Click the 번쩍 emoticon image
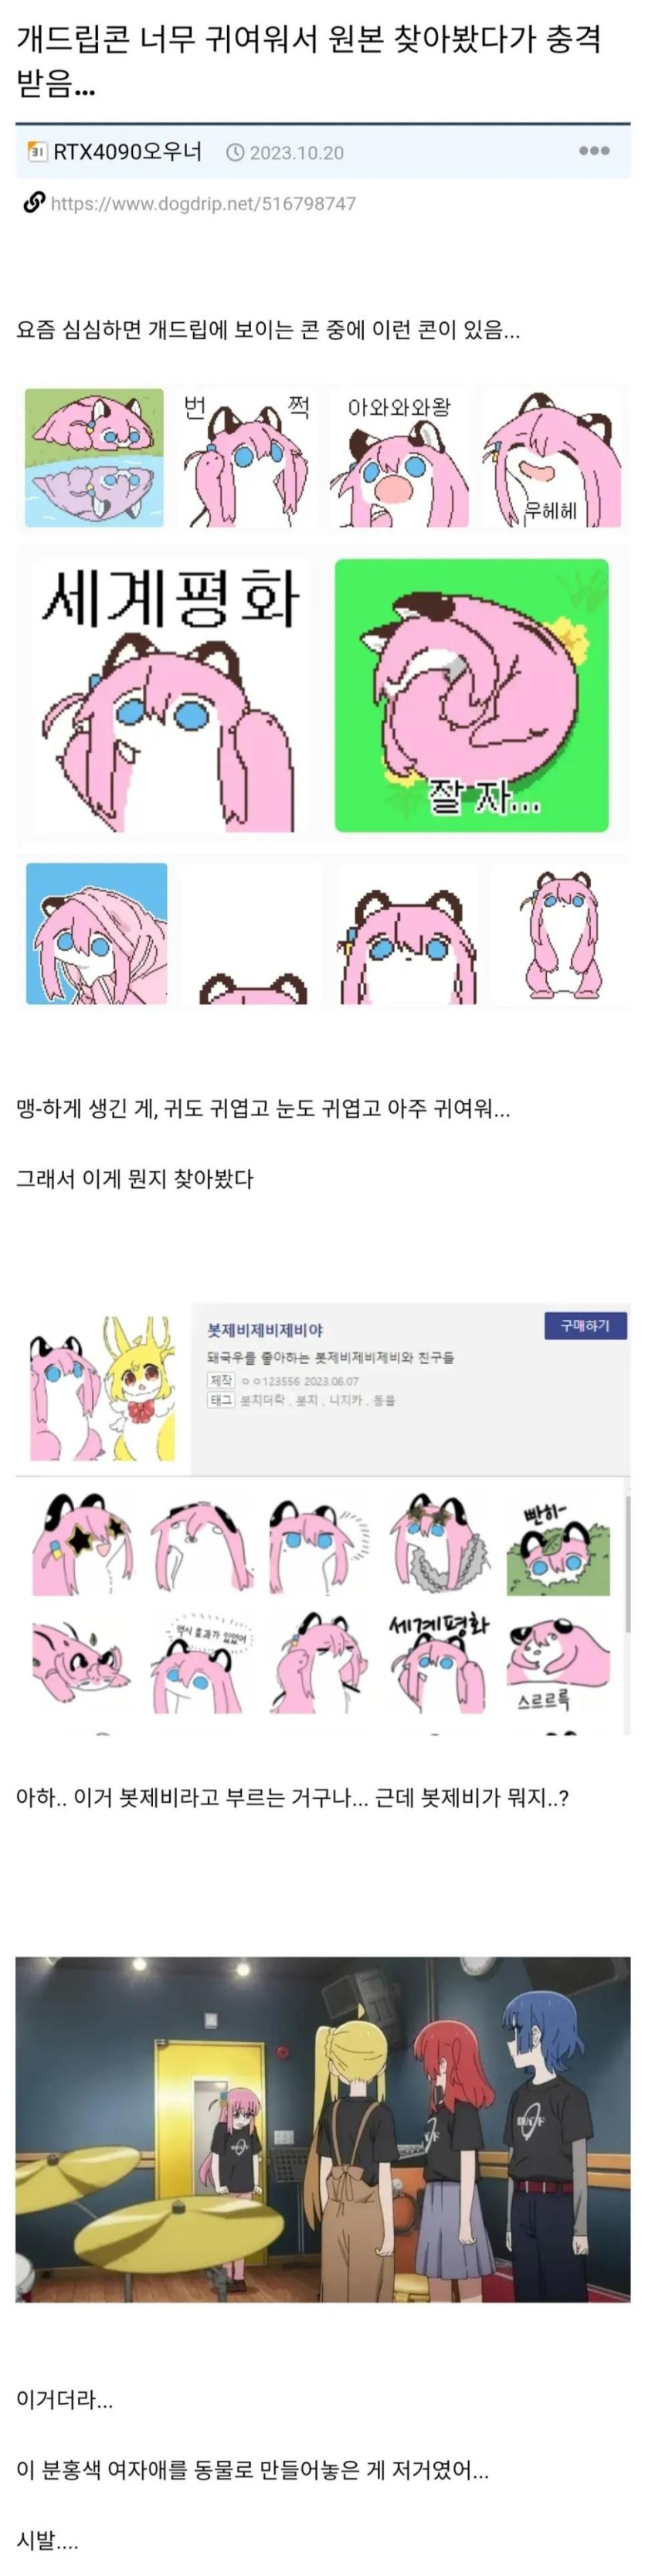 245,459
